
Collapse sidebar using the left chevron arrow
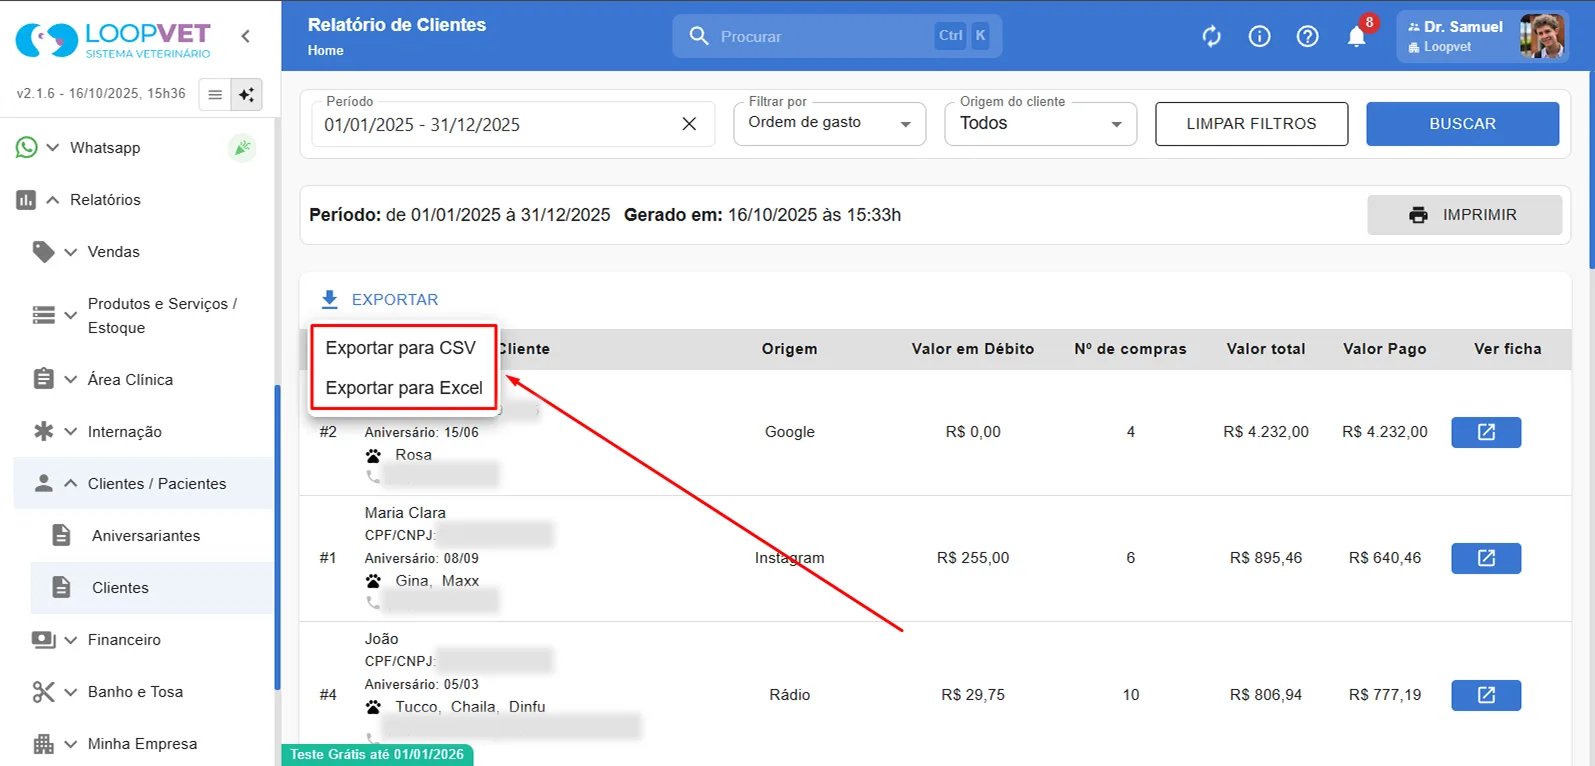246,36
